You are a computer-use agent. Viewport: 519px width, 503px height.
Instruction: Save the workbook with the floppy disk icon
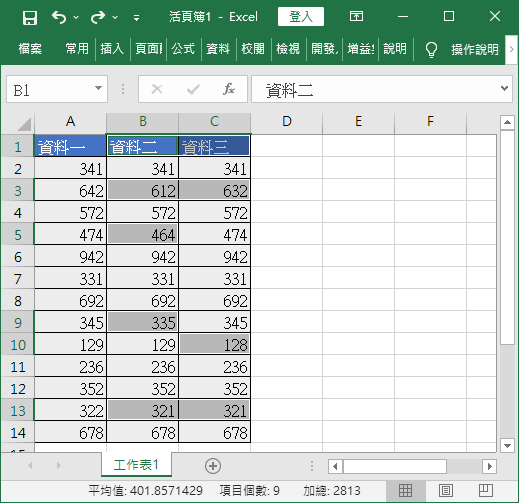pyautogui.click(x=30, y=17)
